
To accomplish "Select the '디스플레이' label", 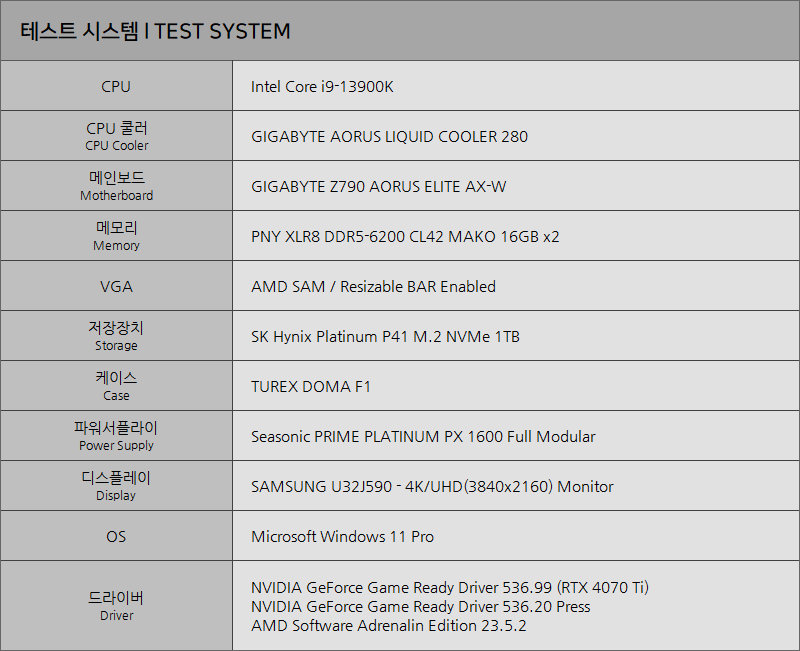I will [x=116, y=478].
